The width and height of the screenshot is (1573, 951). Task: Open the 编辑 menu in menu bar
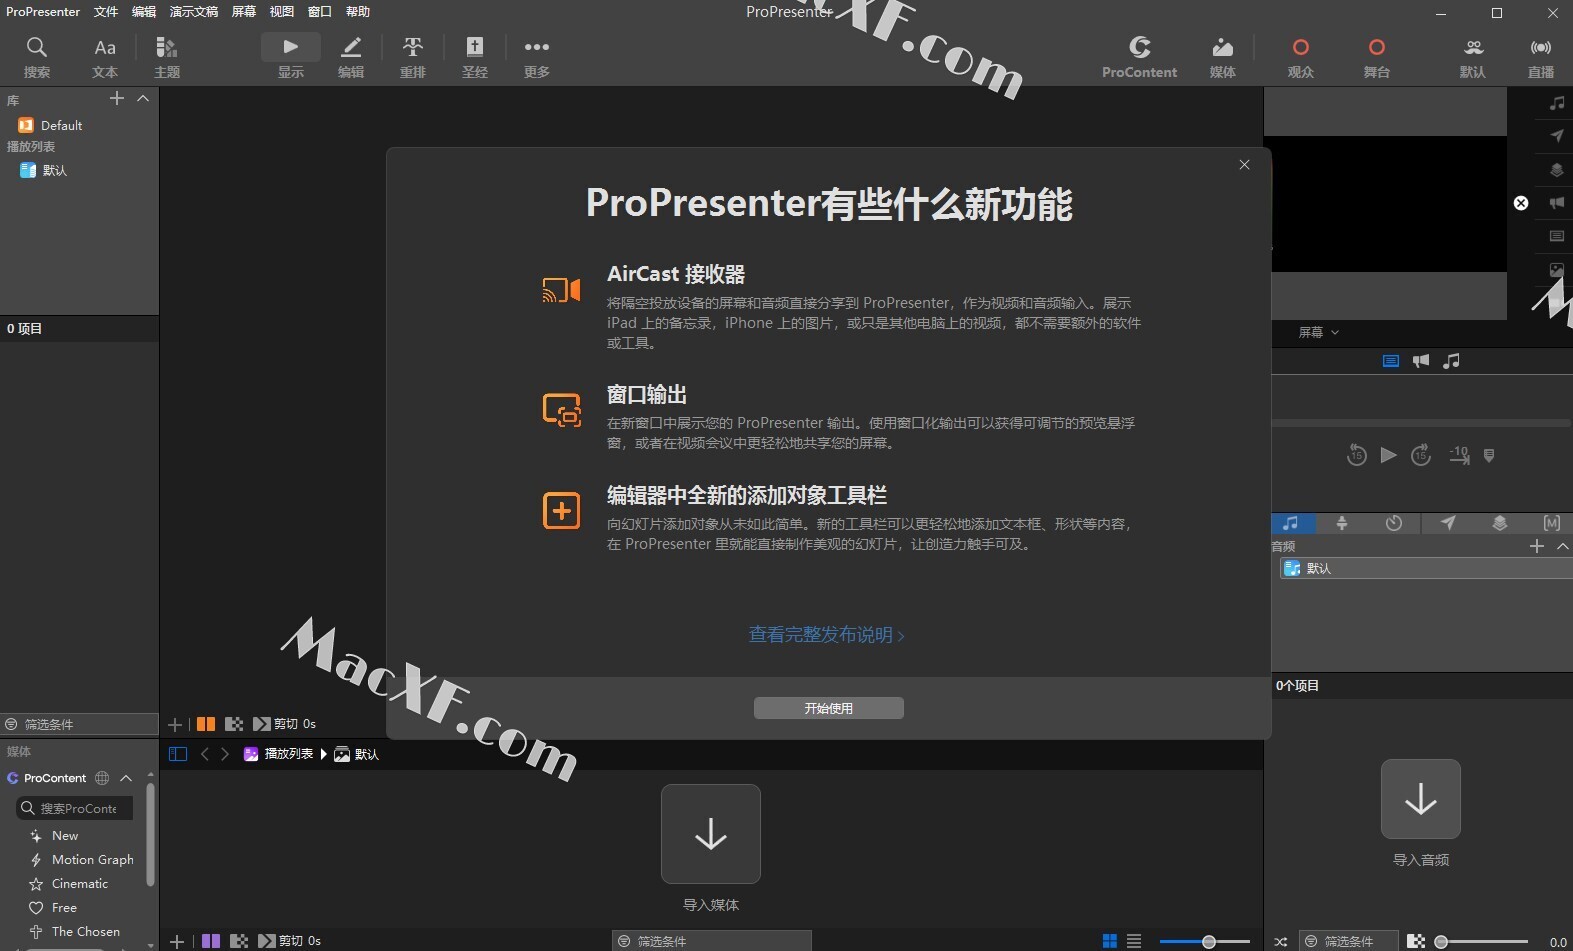tap(144, 12)
